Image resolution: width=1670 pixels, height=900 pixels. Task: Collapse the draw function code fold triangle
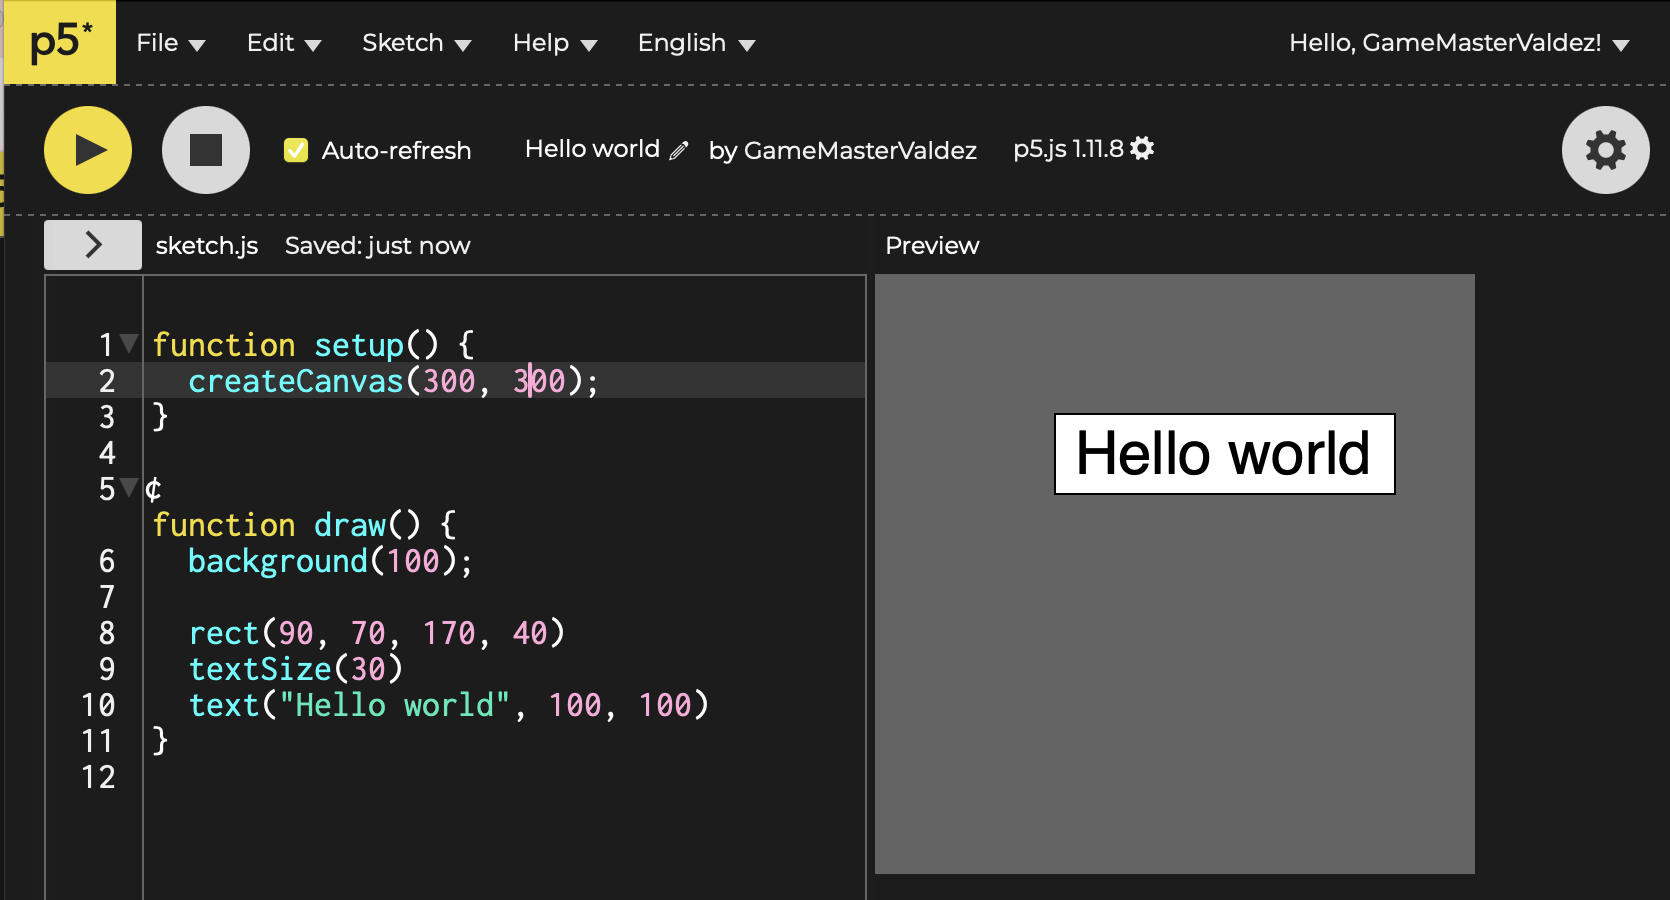pyautogui.click(x=127, y=487)
